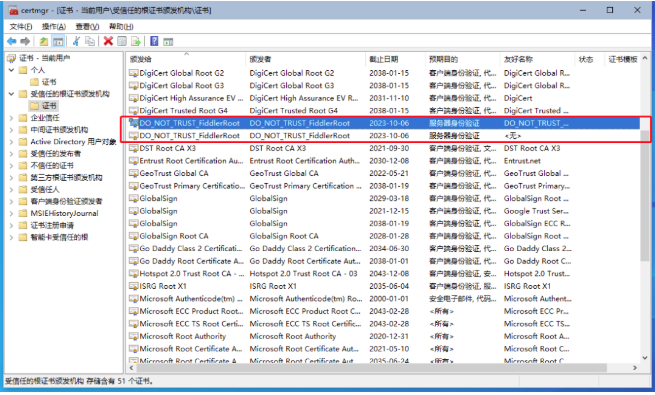Click the vertical scrollbar up arrow

pyautogui.click(x=645, y=58)
